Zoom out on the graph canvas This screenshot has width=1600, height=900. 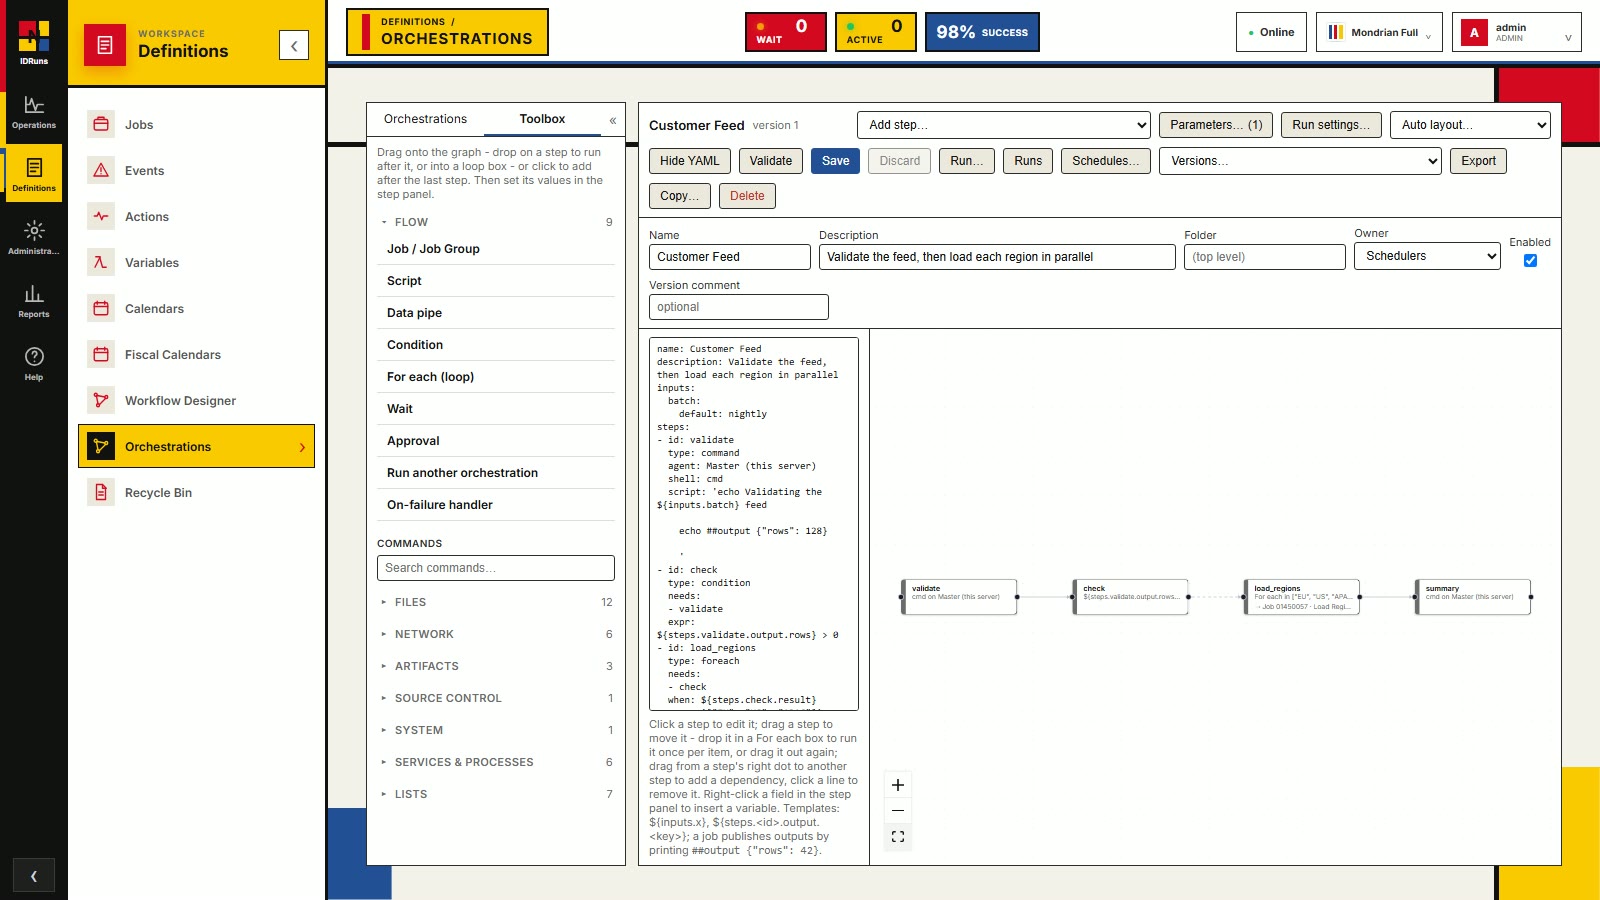tap(898, 811)
